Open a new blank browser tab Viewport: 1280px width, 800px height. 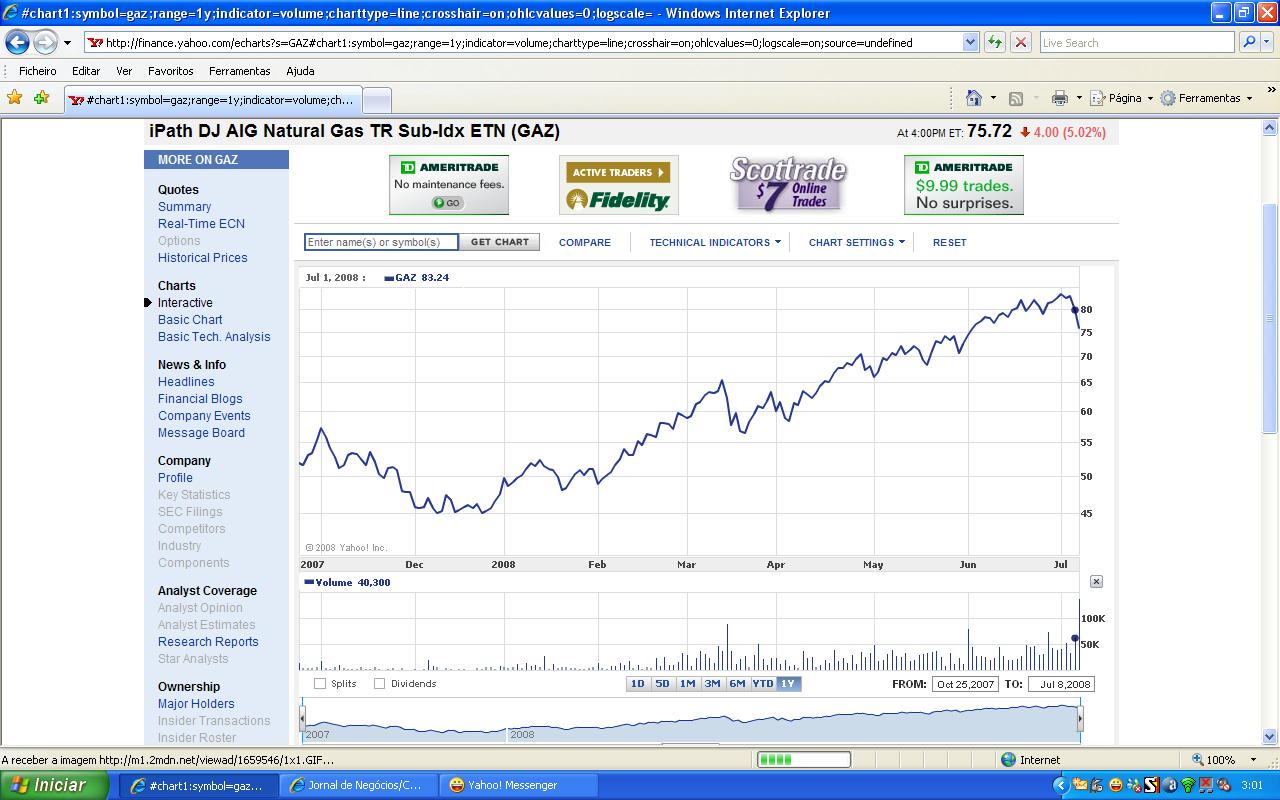click(x=376, y=100)
